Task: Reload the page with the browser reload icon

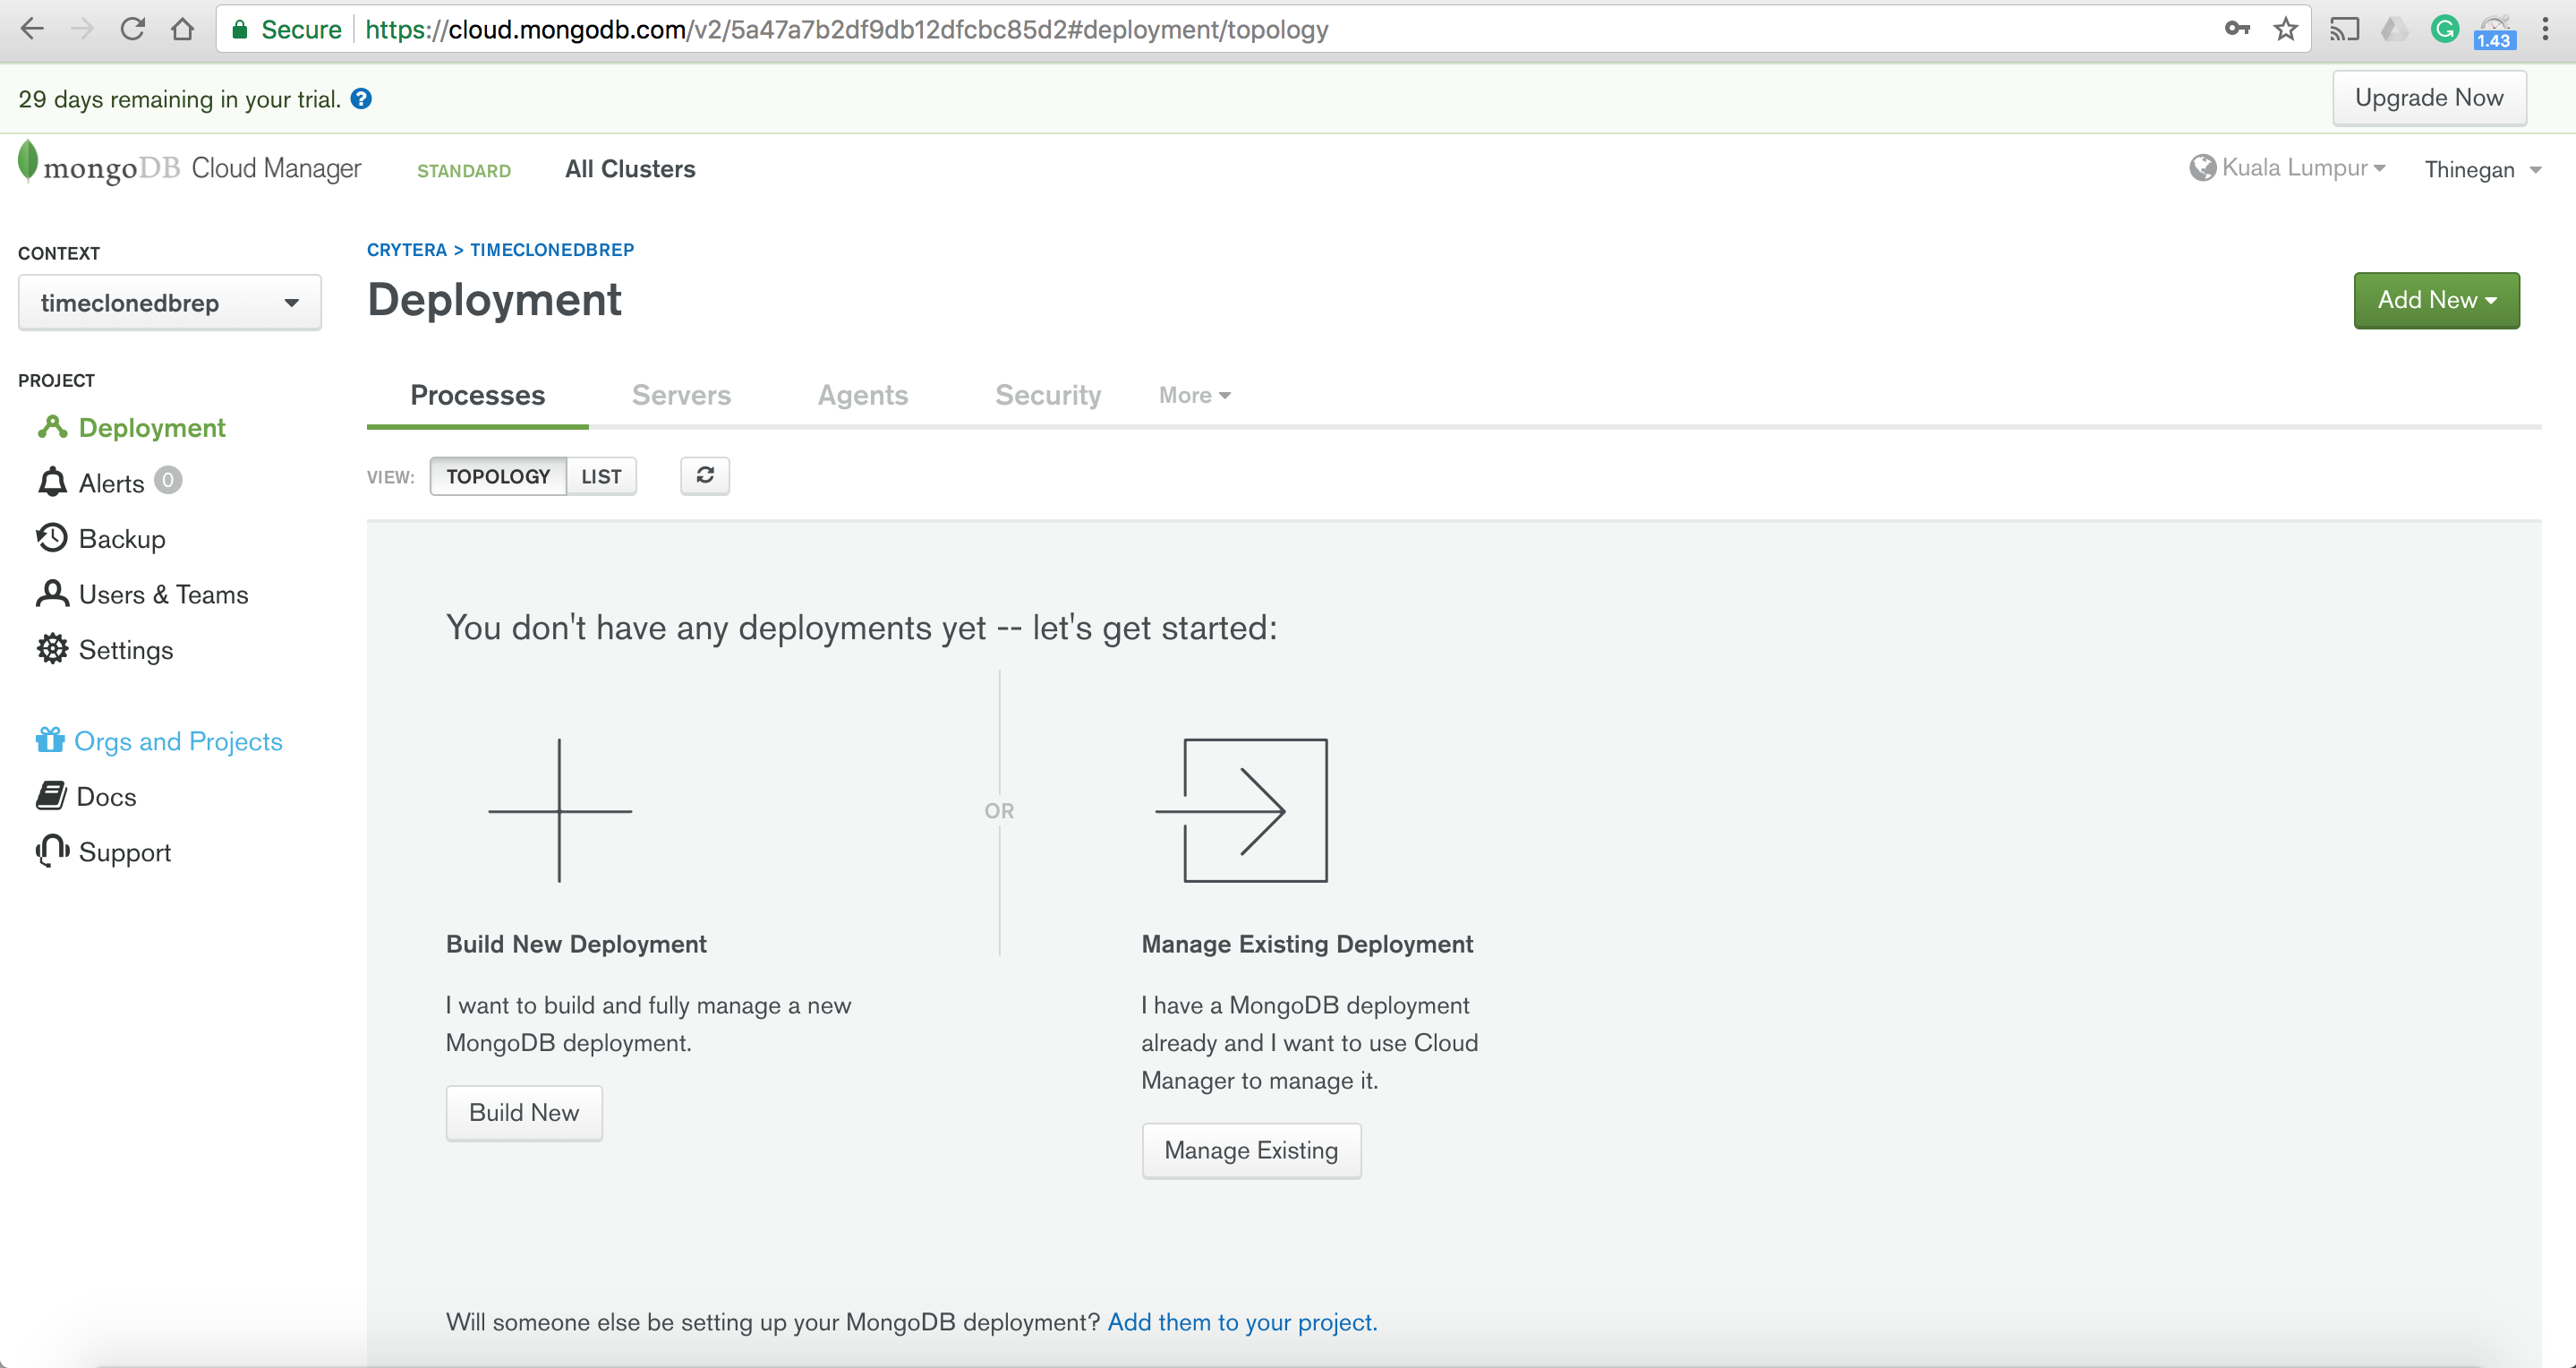Action: [x=132, y=29]
